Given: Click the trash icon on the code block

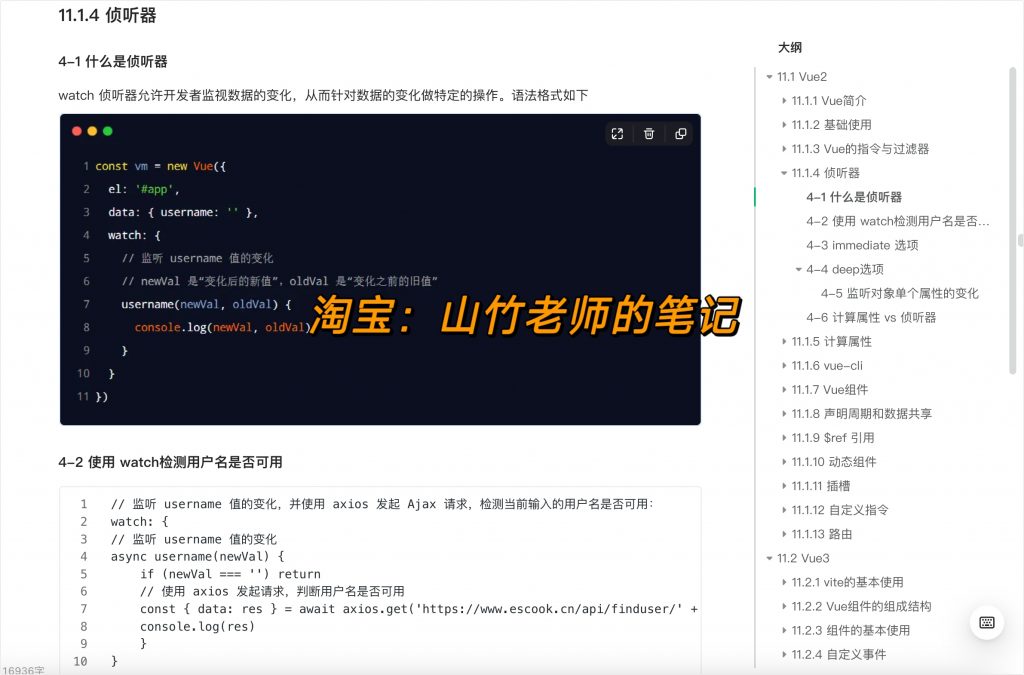Looking at the screenshot, I should click(x=650, y=133).
